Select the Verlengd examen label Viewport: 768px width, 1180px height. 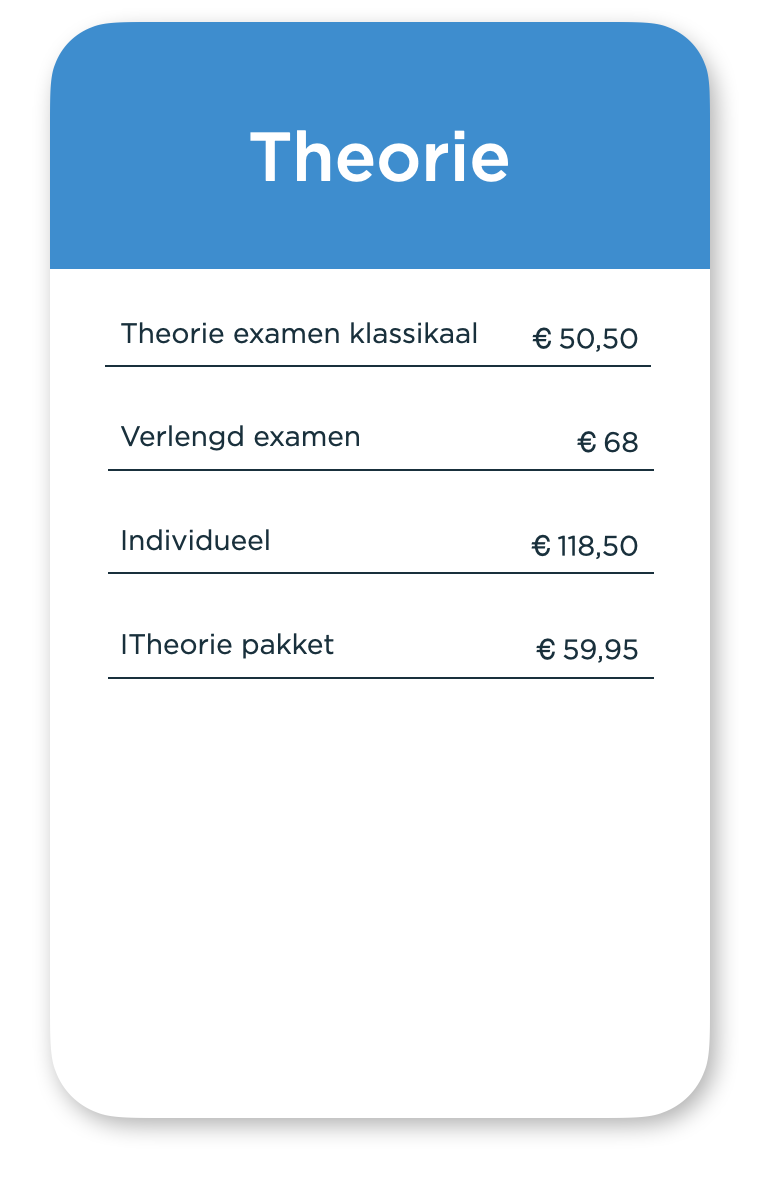tap(240, 437)
